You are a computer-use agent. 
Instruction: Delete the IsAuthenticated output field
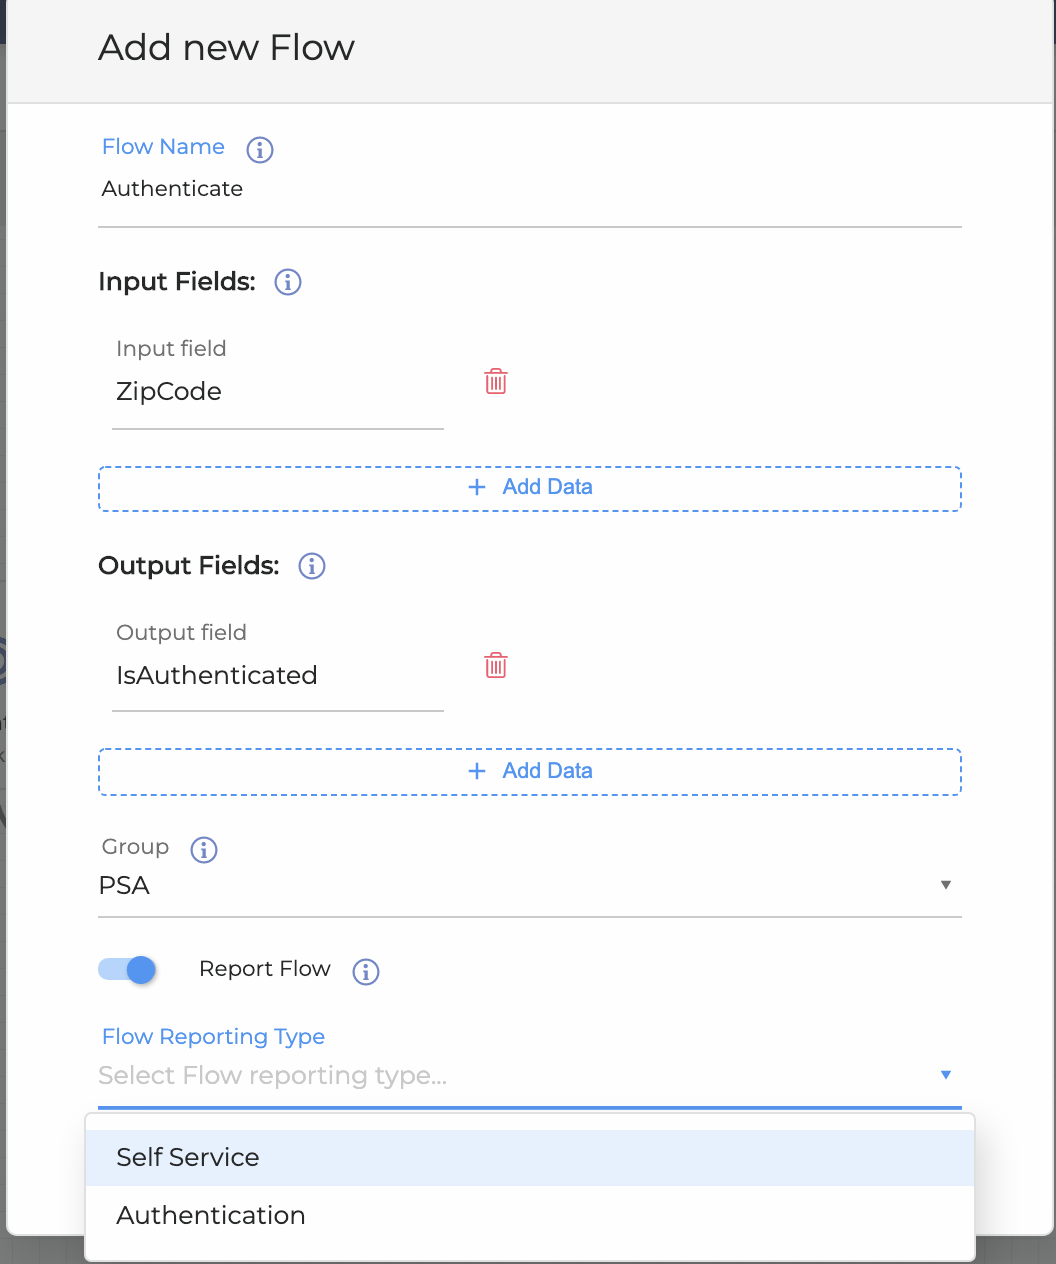(496, 665)
